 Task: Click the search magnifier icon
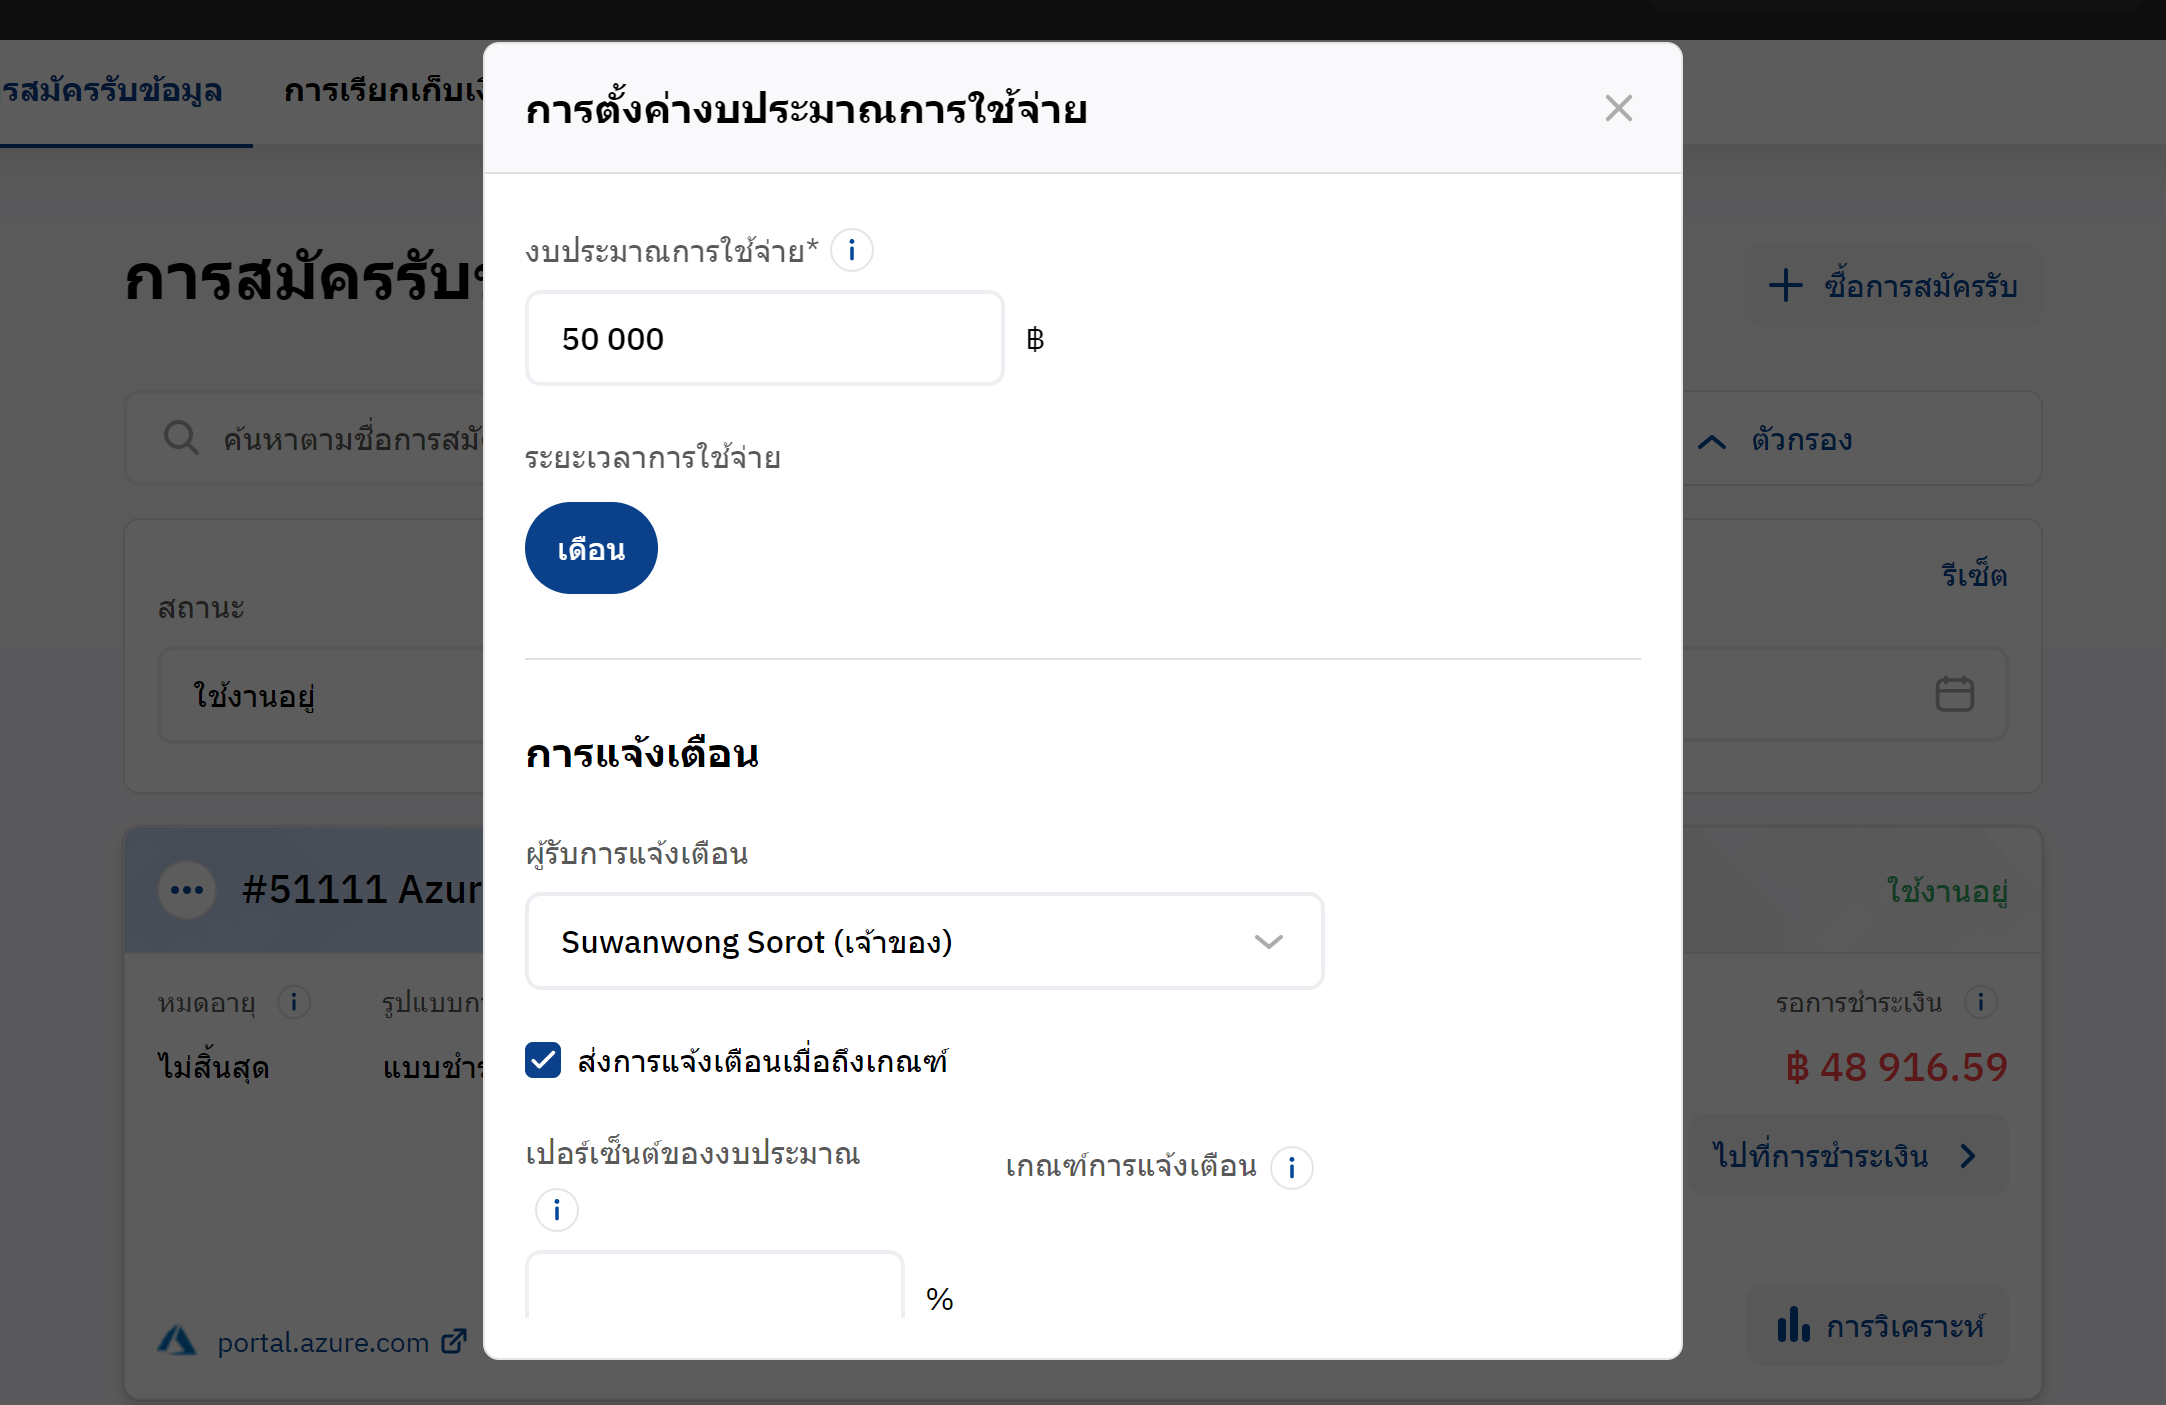(x=181, y=438)
